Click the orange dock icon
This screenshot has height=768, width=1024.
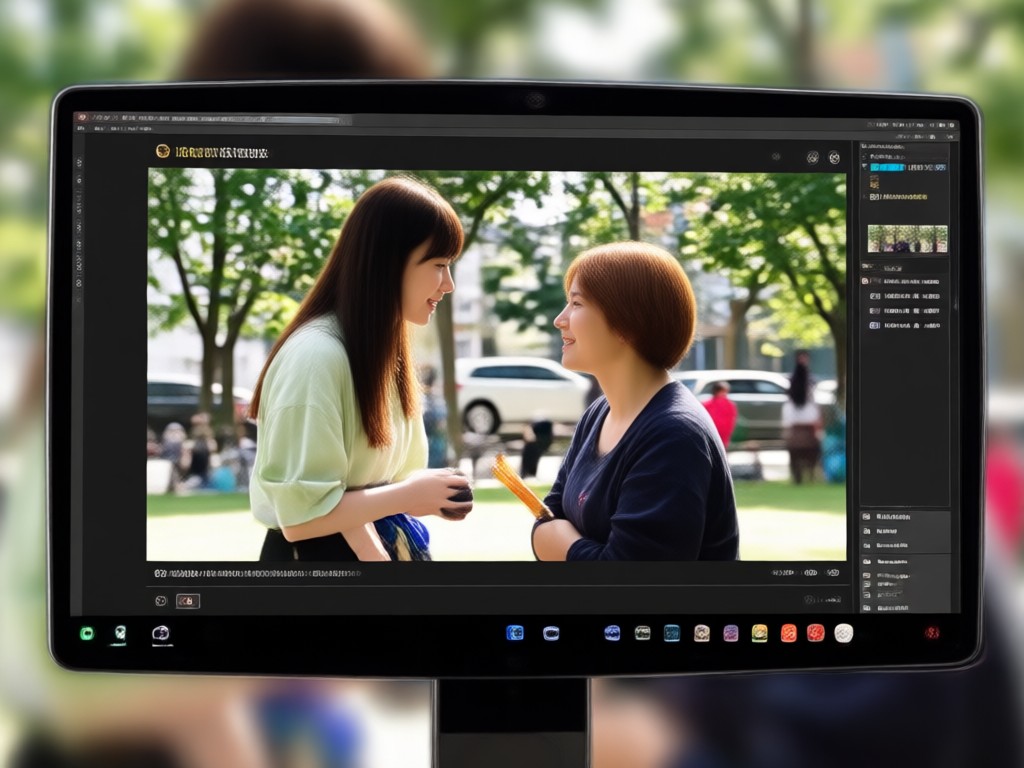pyautogui.click(x=788, y=633)
